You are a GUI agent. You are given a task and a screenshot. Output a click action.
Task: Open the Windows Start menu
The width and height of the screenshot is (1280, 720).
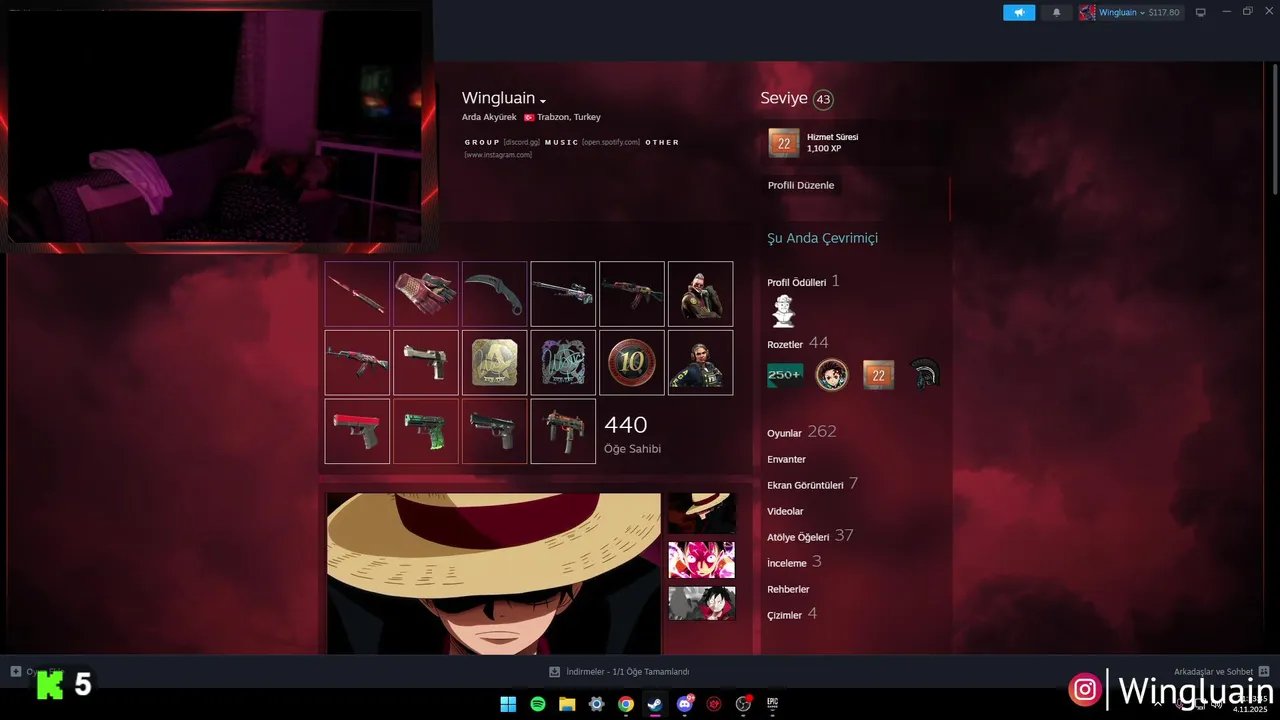tap(508, 704)
